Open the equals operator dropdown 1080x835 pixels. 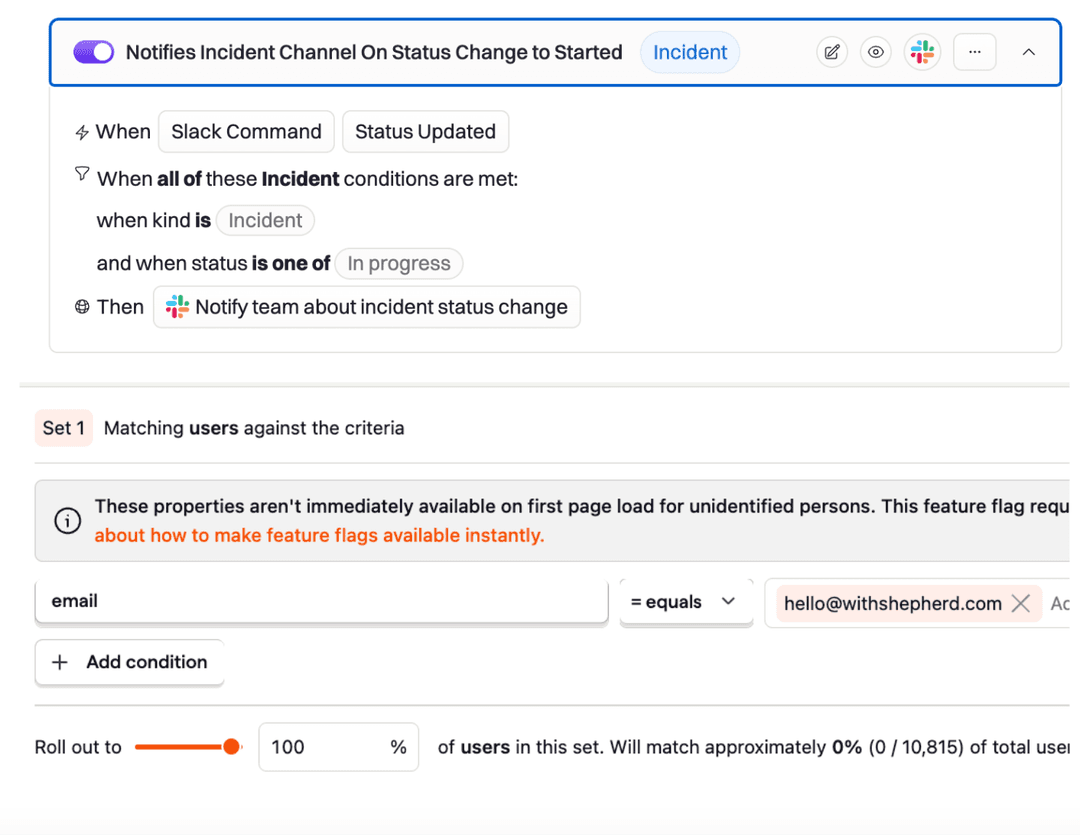coord(685,602)
